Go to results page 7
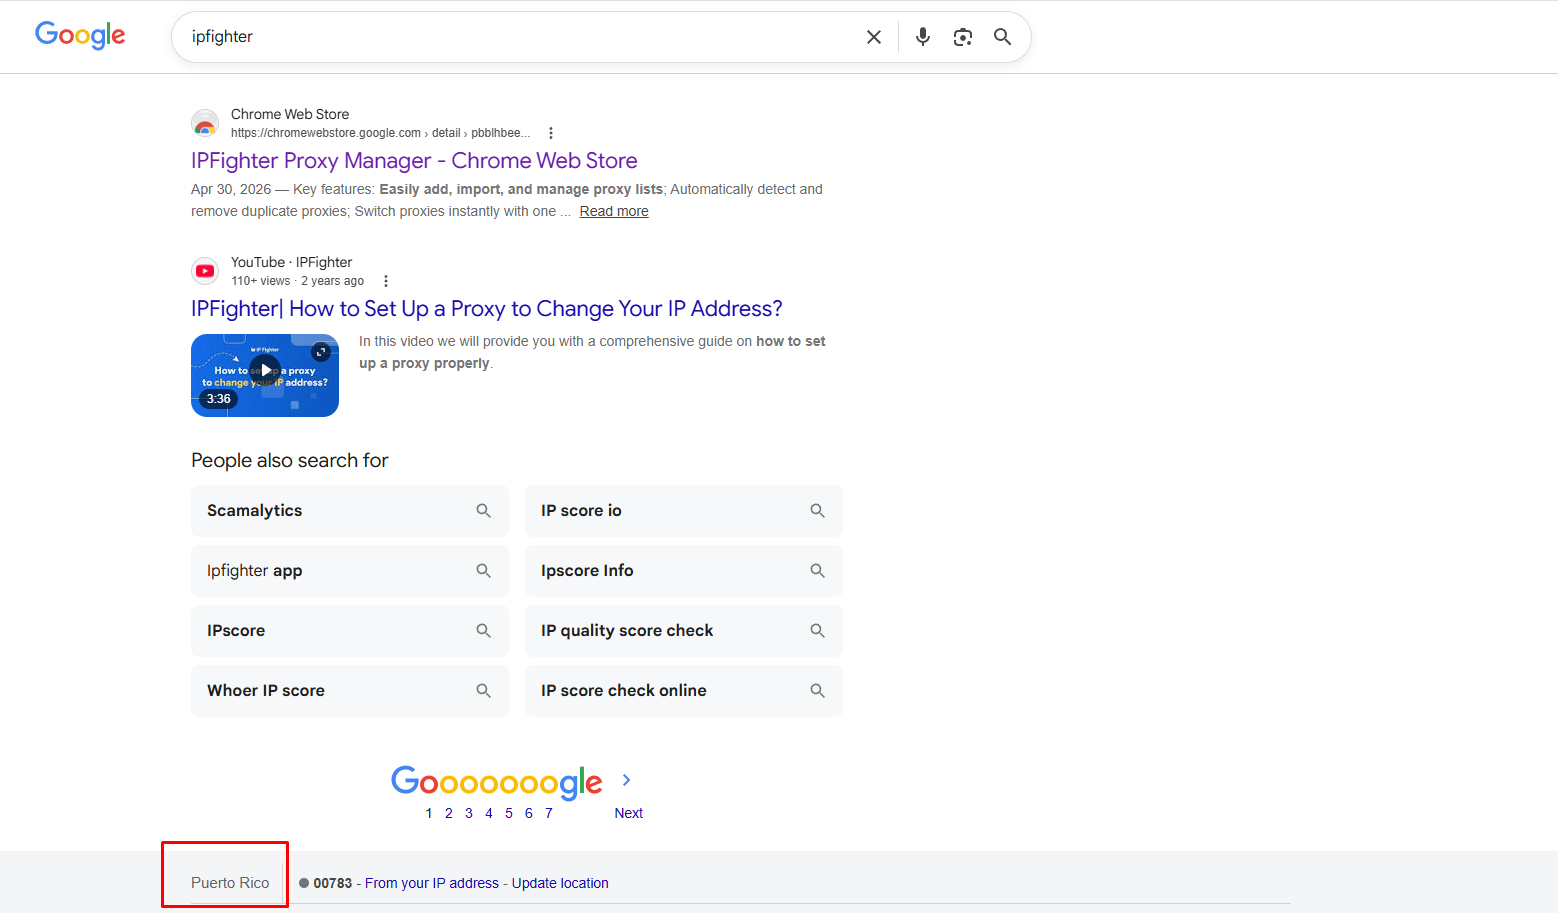Screen dimensions: 1558x913 [x=549, y=813]
